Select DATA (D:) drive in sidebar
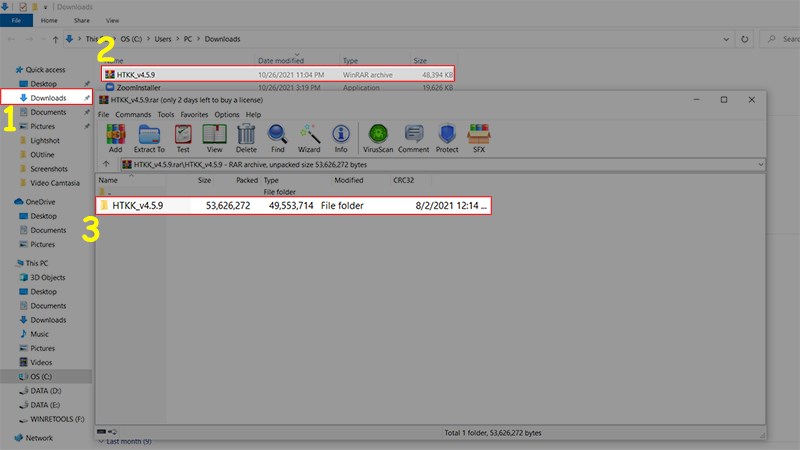Viewport: 800px width, 450px height. pyautogui.click(x=45, y=391)
